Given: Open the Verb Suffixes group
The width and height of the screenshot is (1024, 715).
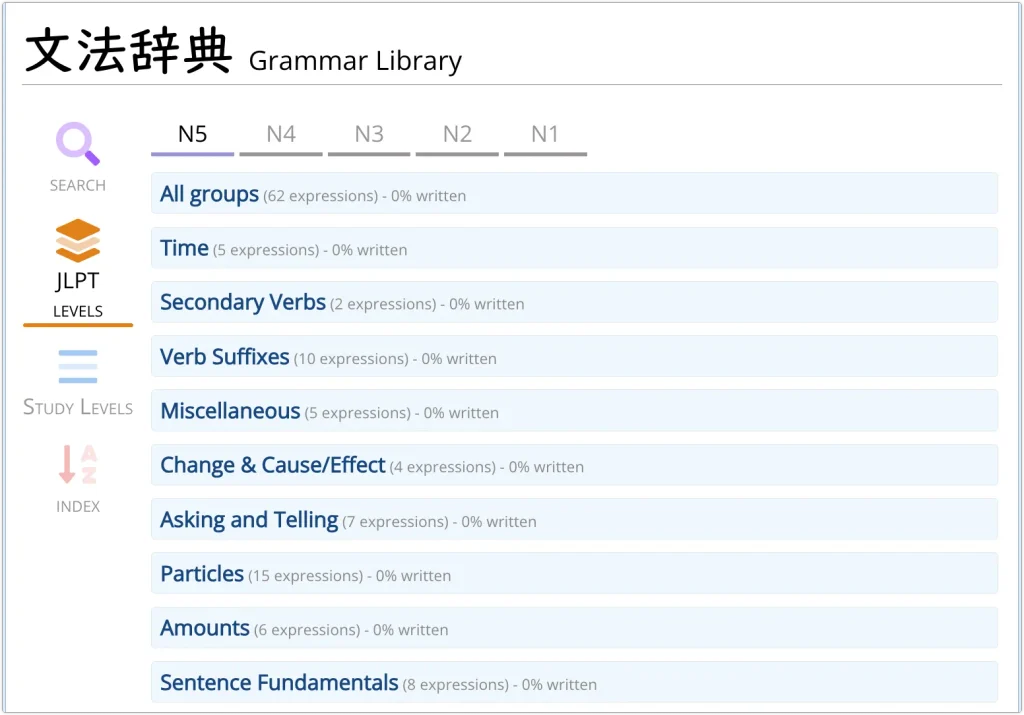Looking at the screenshot, I should pyautogui.click(x=574, y=356).
